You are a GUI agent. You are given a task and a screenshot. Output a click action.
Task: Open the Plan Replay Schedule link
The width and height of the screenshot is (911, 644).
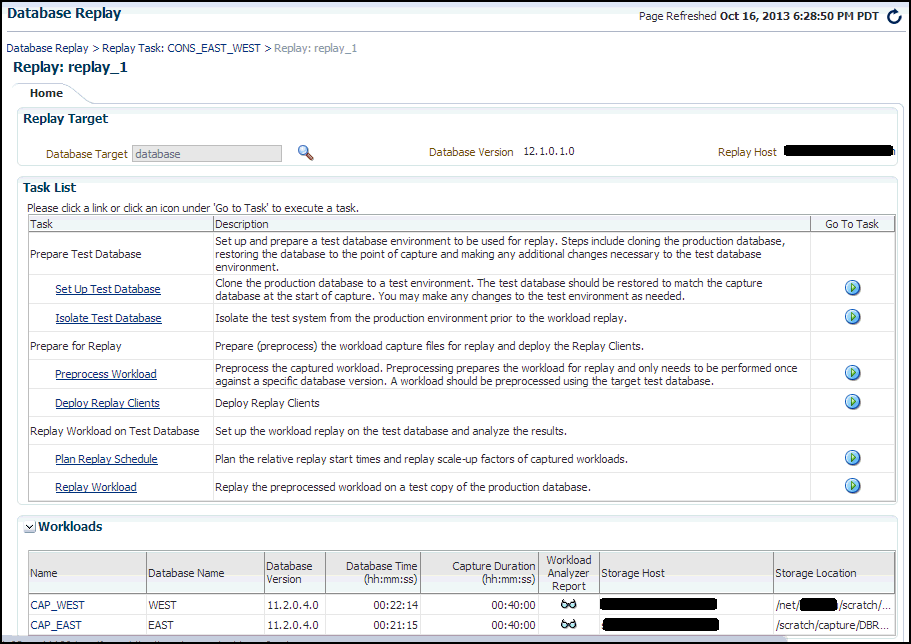106,458
